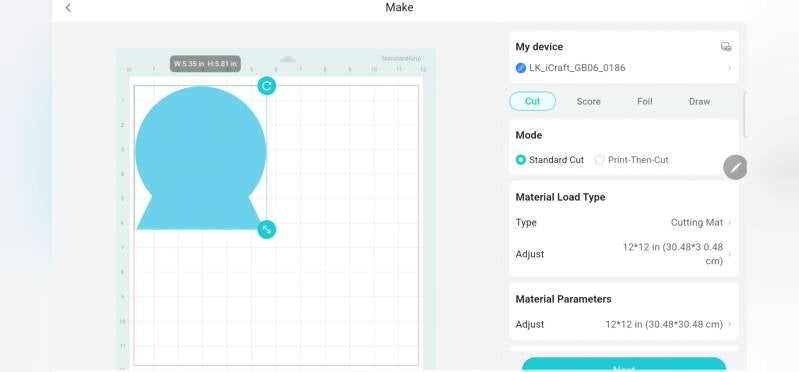Click the right panel scrollbar

745,114
